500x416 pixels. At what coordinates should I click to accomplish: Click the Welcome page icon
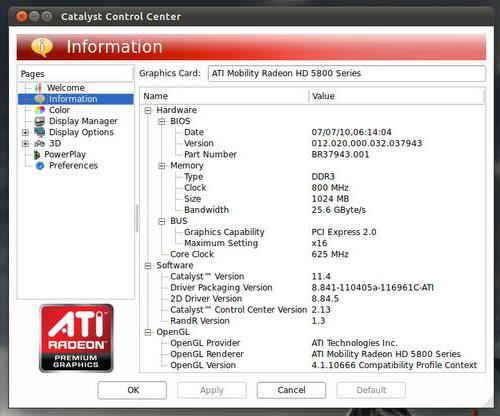(x=39, y=88)
